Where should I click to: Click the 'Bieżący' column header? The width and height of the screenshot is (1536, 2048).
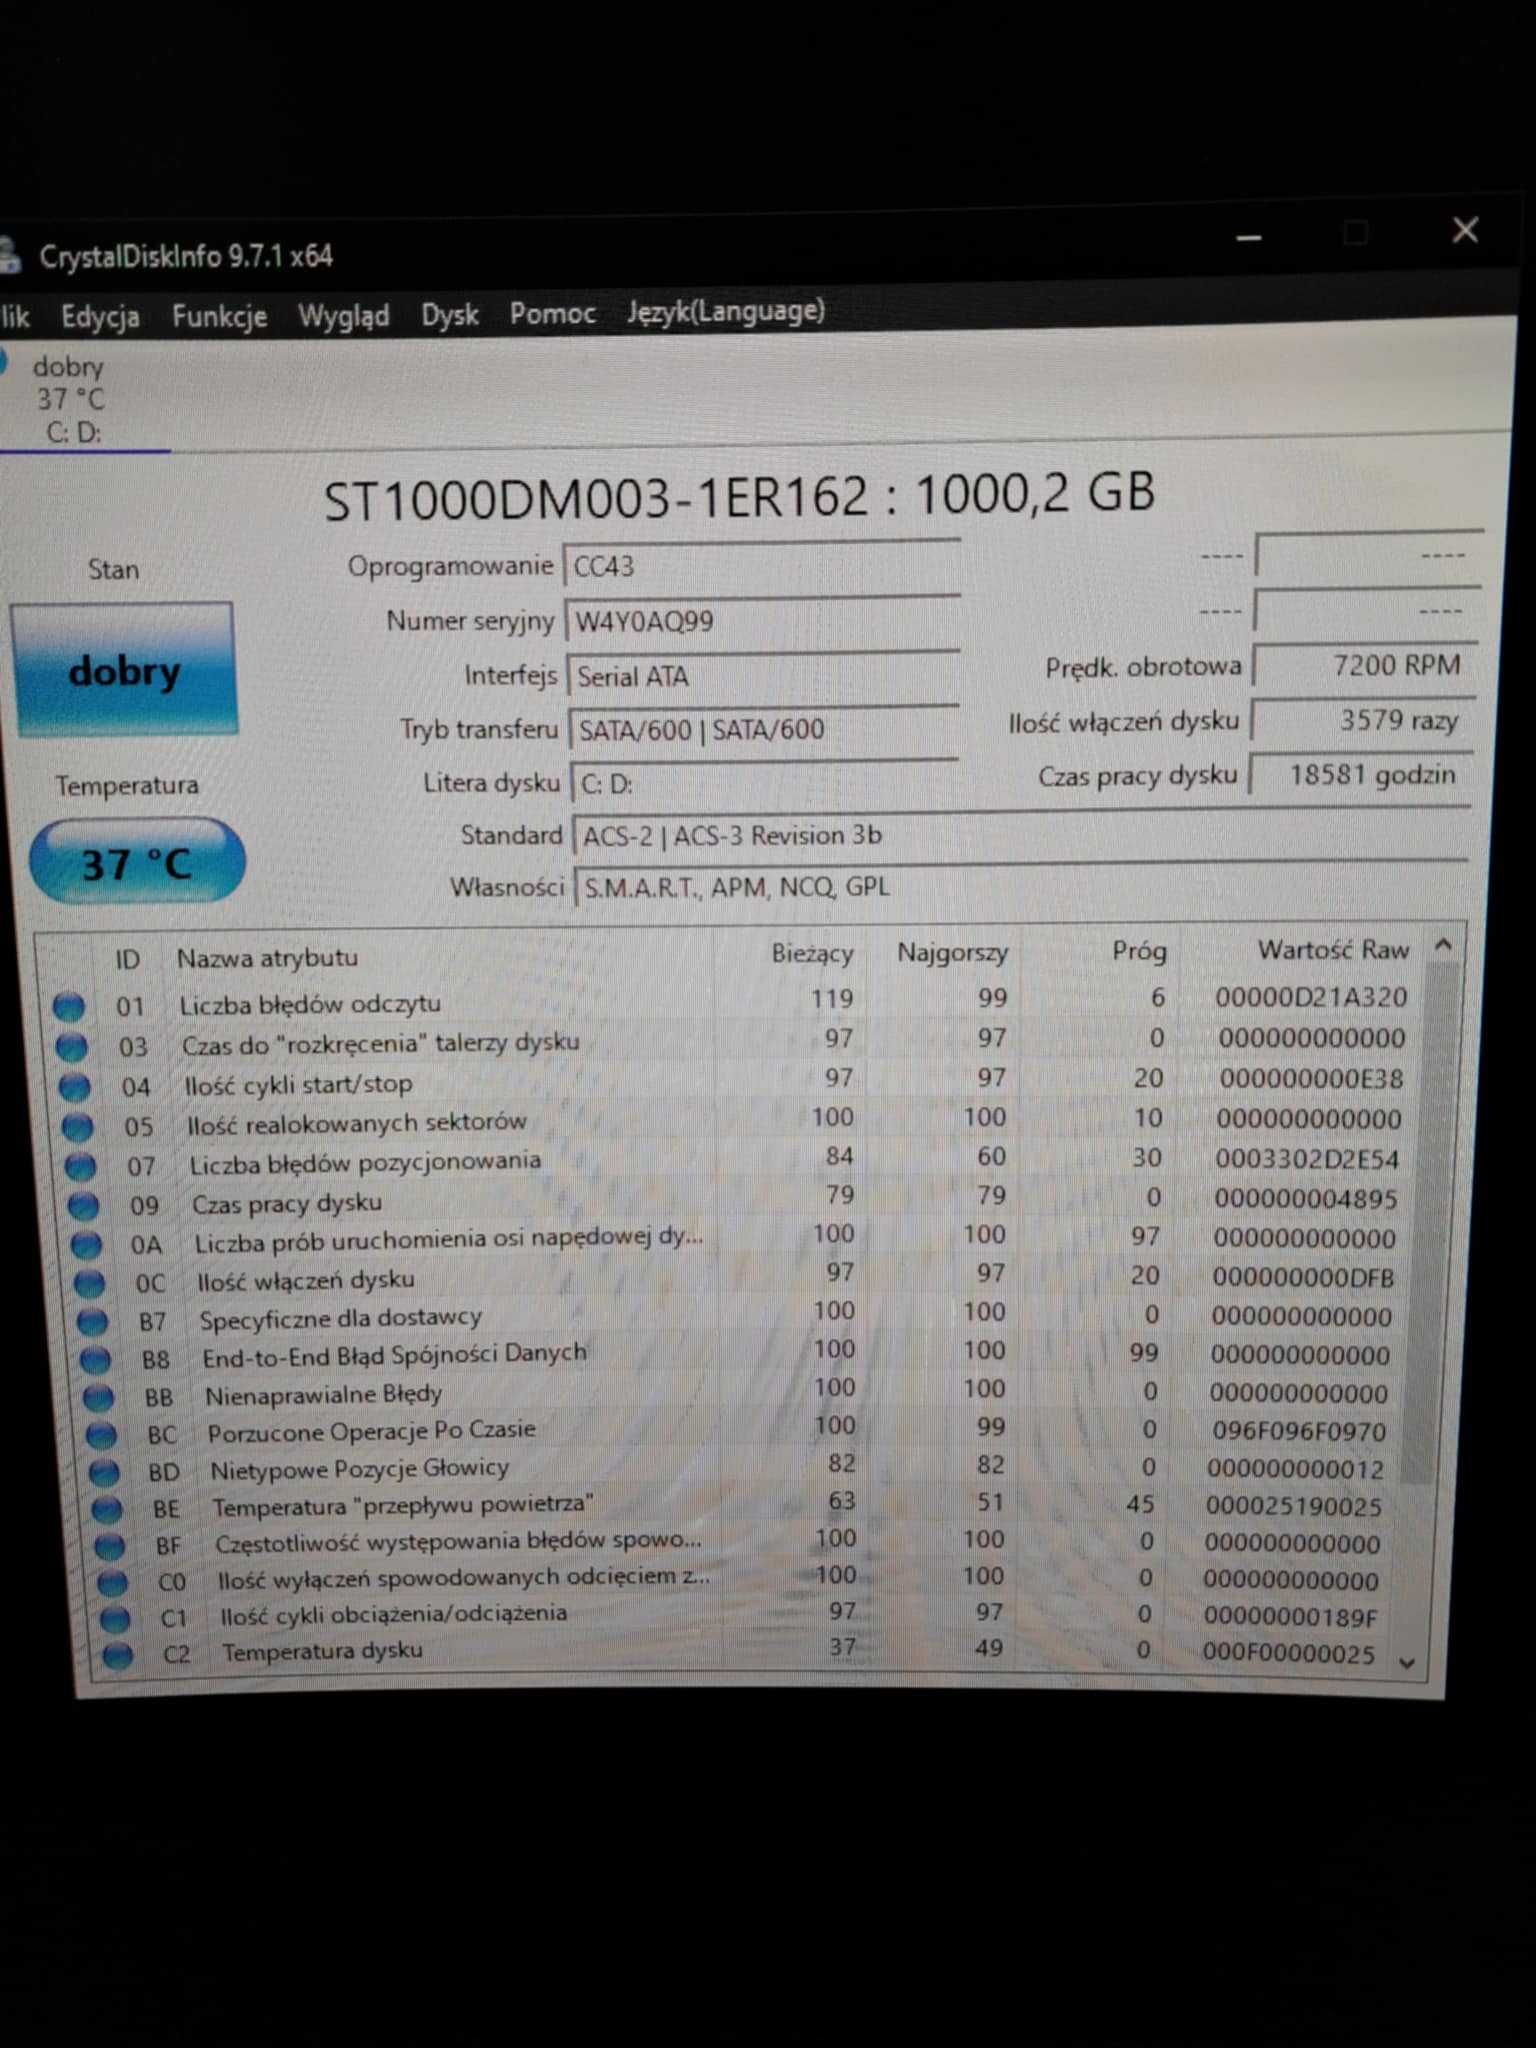812,953
